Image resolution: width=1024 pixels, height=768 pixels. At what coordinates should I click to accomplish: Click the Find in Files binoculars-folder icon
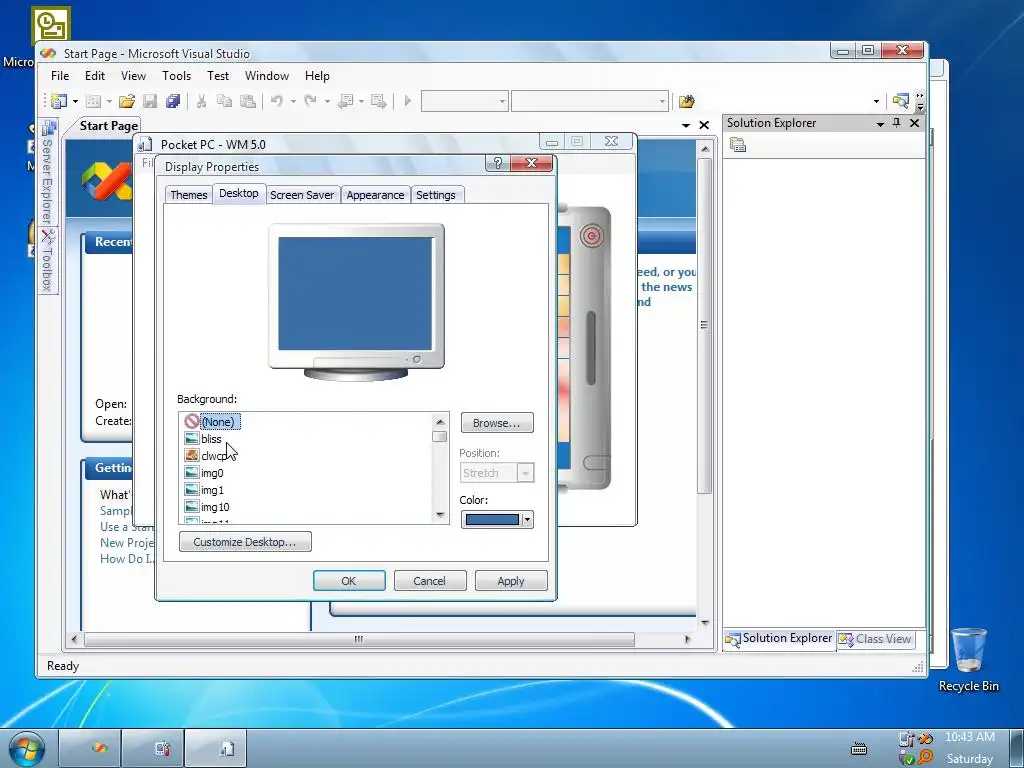point(686,101)
